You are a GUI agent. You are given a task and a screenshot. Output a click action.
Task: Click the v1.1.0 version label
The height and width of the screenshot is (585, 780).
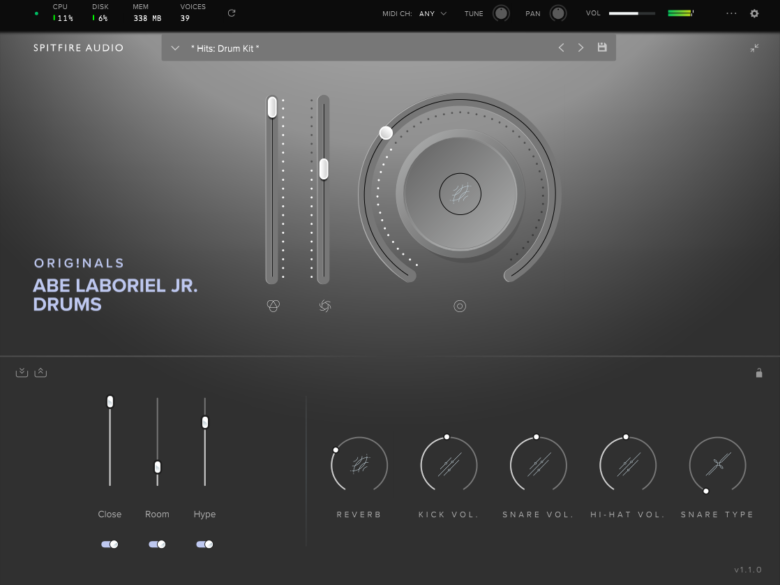[748, 570]
